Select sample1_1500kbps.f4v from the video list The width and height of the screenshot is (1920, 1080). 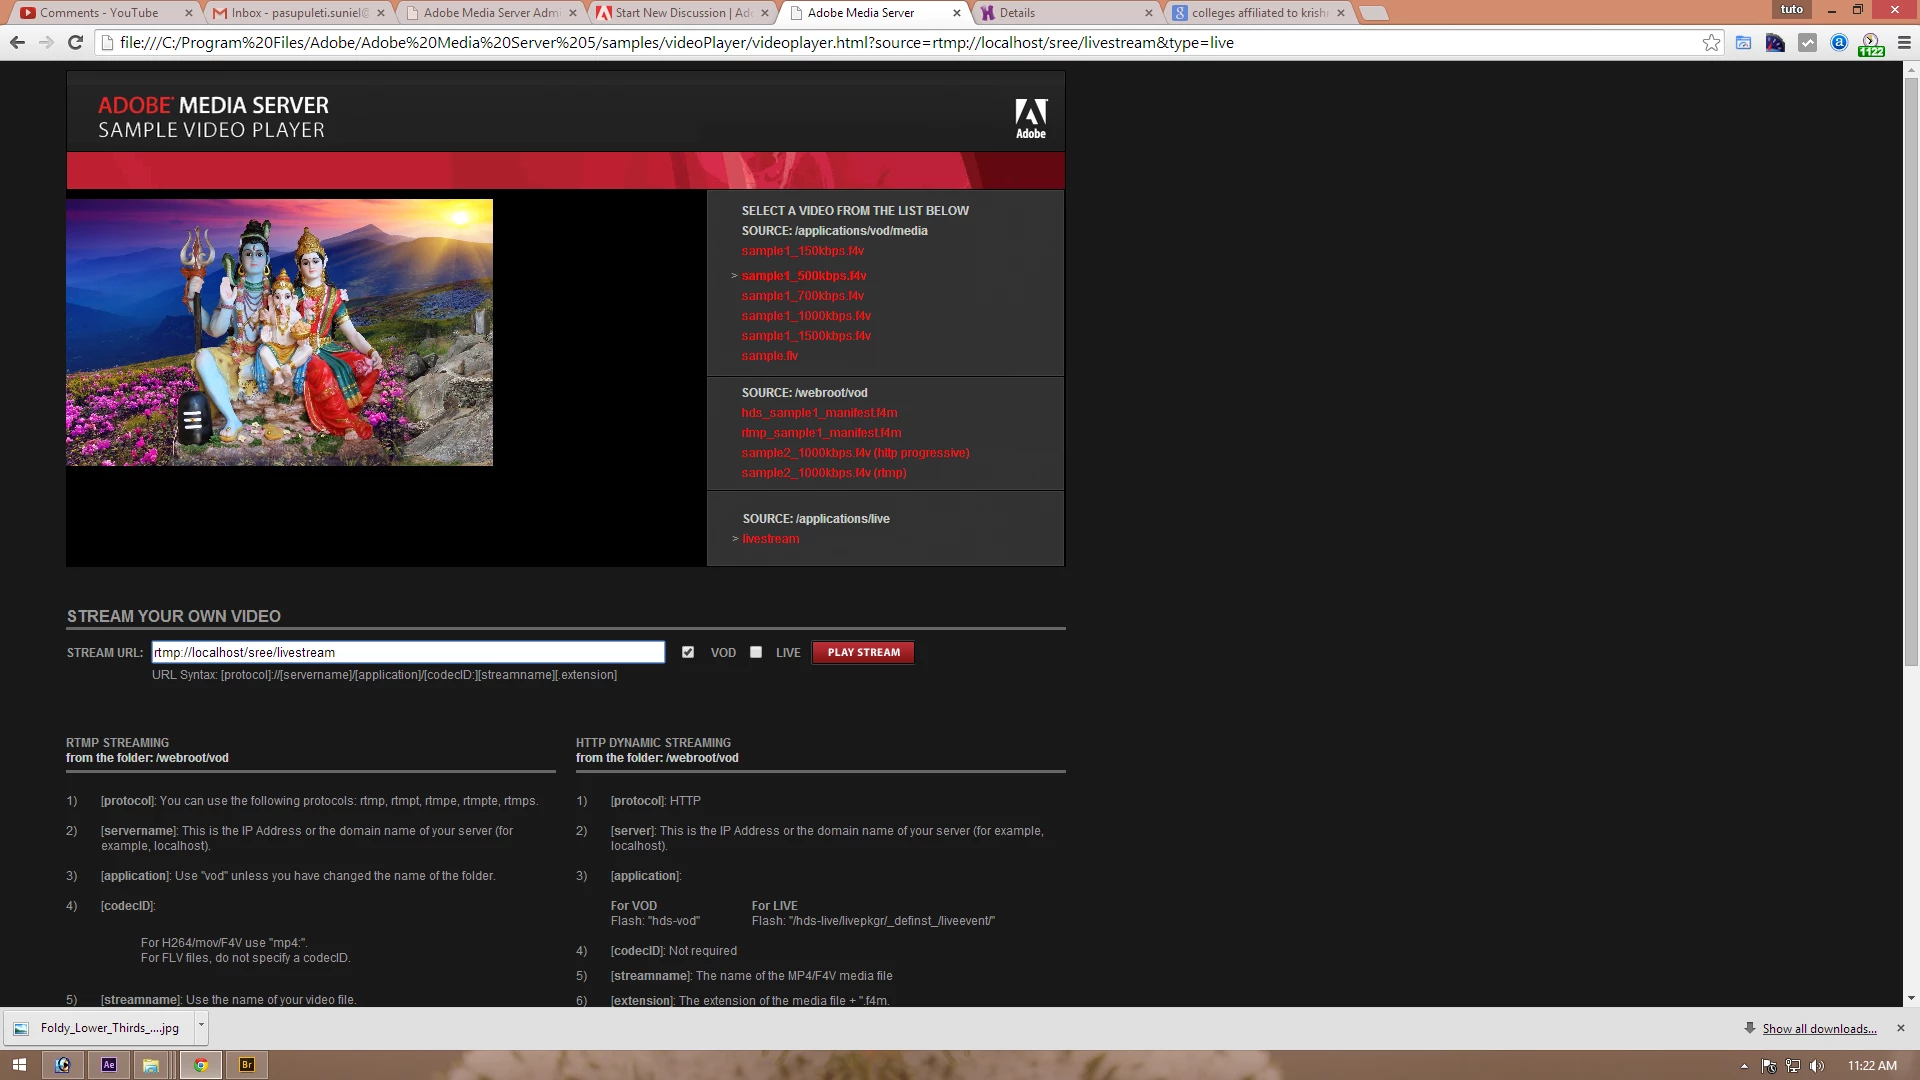(806, 336)
